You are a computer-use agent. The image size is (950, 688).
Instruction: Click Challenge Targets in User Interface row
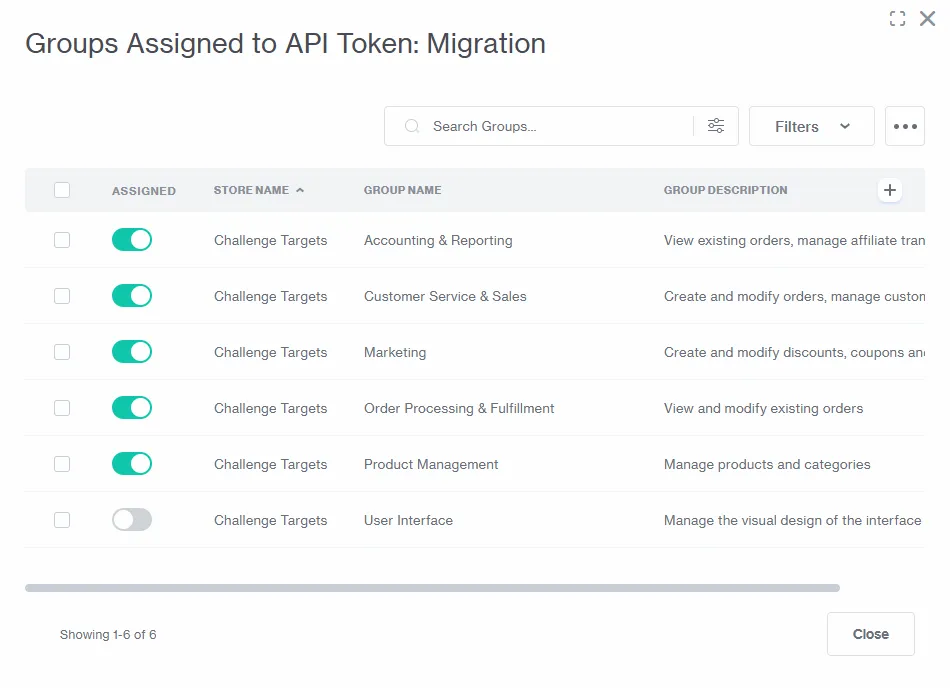tap(270, 520)
